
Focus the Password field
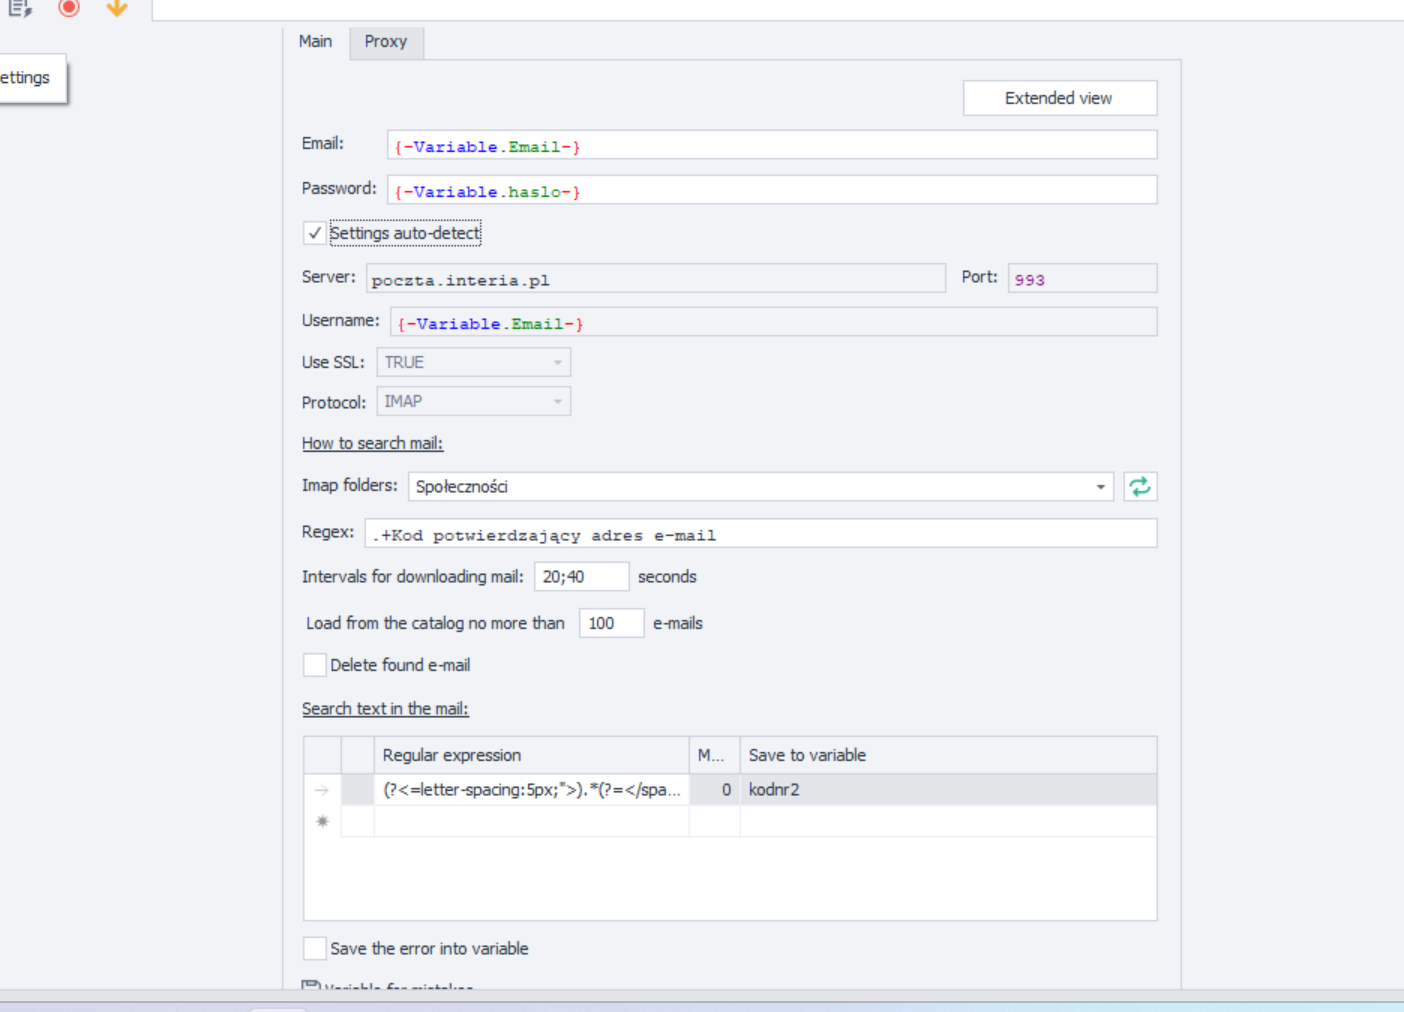click(771, 191)
